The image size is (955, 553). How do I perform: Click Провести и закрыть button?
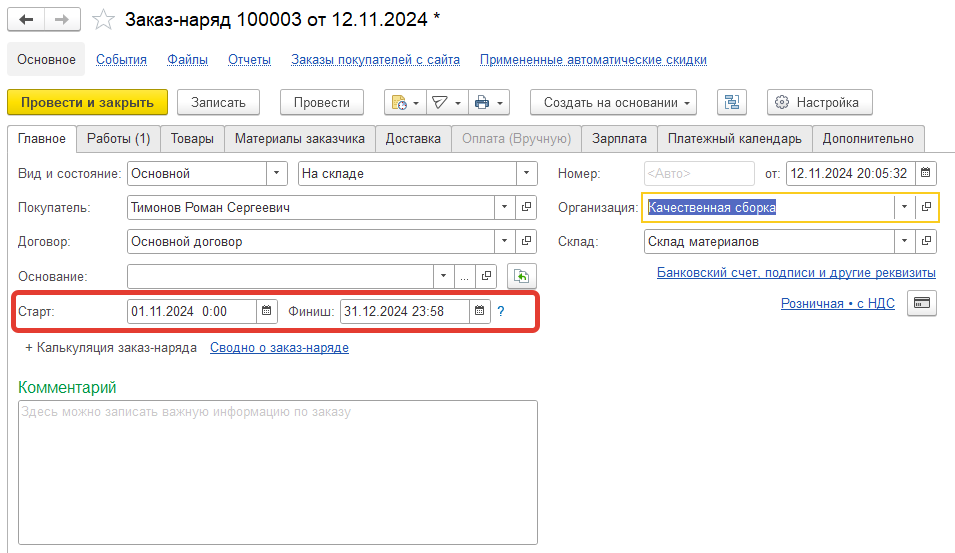point(87,102)
